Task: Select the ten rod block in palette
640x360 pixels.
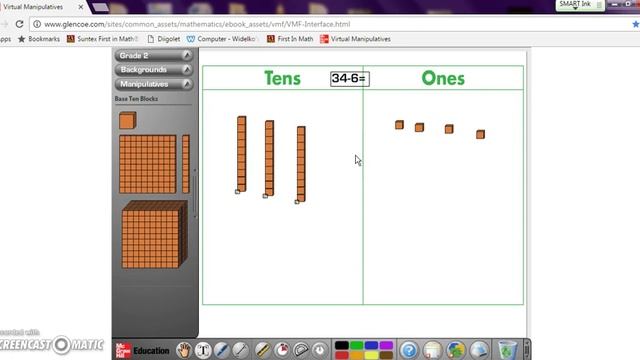Action: click(186, 164)
